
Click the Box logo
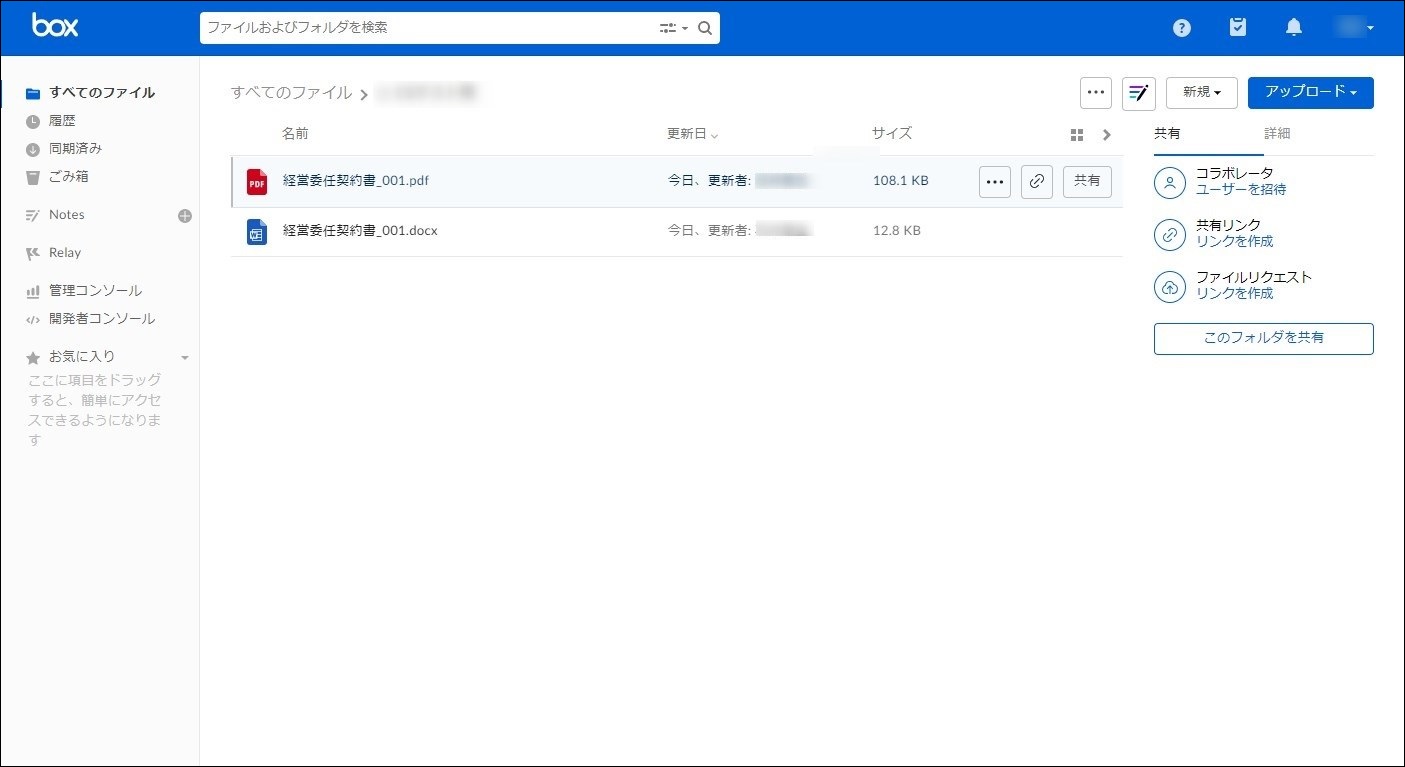point(55,26)
